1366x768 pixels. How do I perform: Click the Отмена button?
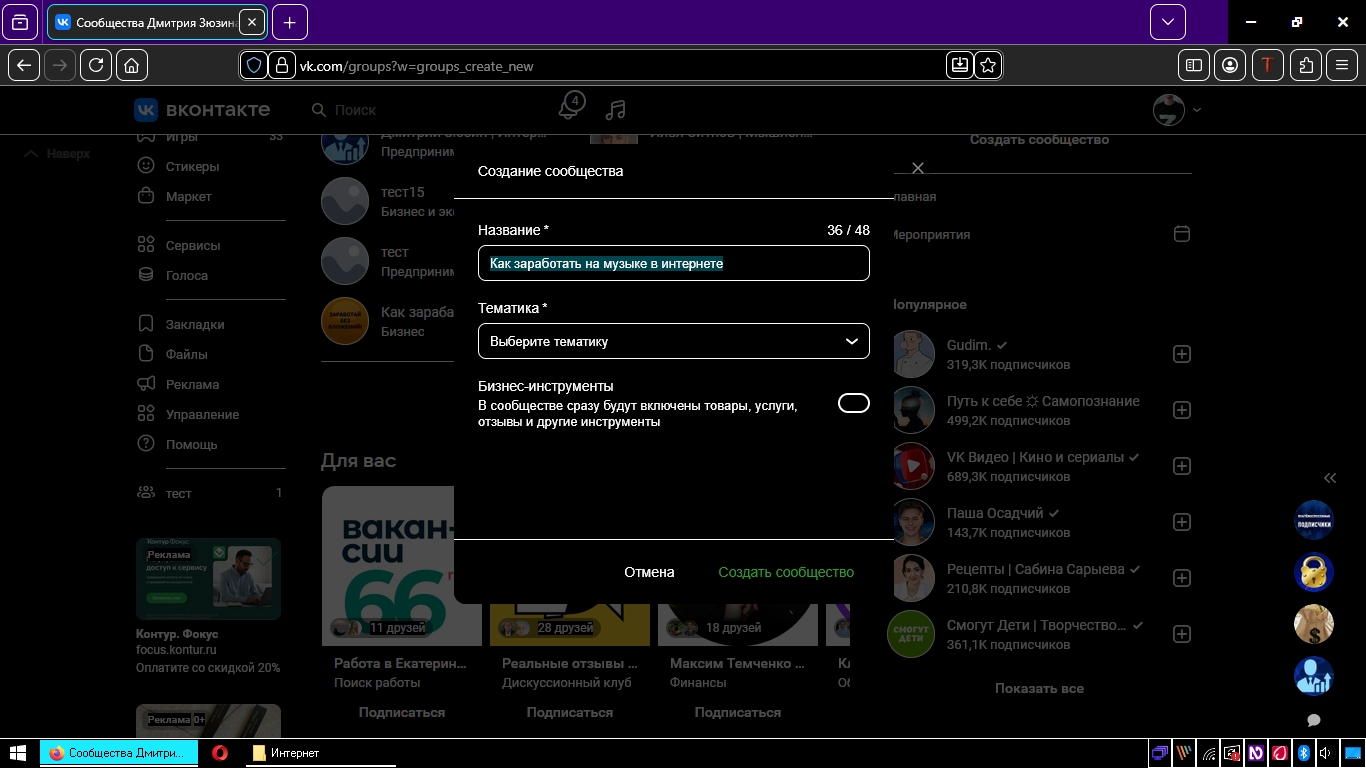649,572
